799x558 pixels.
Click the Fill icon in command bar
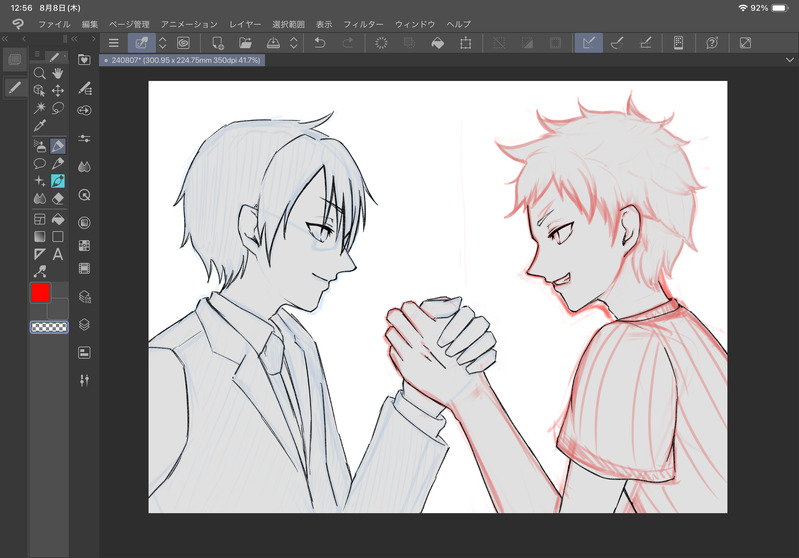coord(437,43)
